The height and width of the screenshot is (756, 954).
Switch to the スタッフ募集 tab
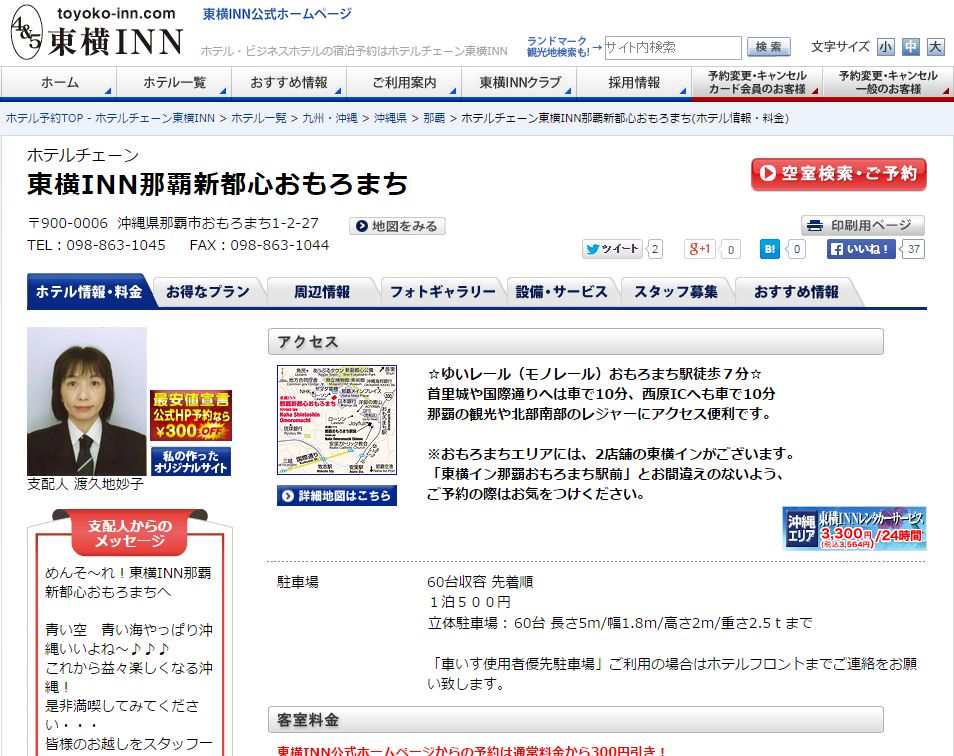pos(675,292)
